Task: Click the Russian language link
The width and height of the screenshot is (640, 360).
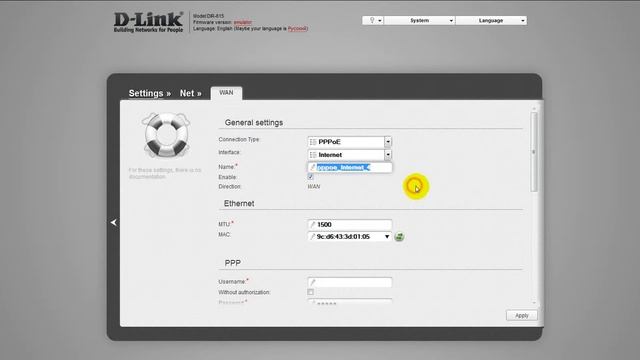Action: pos(298,29)
